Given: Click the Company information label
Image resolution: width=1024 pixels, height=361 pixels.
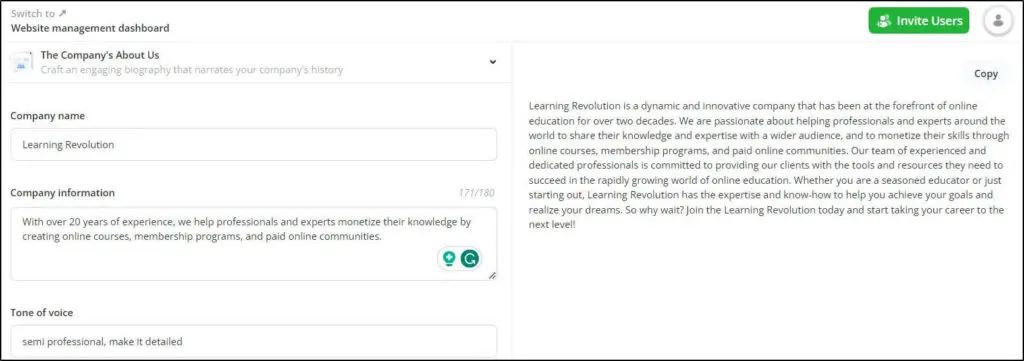Looking at the screenshot, I should point(63,193).
